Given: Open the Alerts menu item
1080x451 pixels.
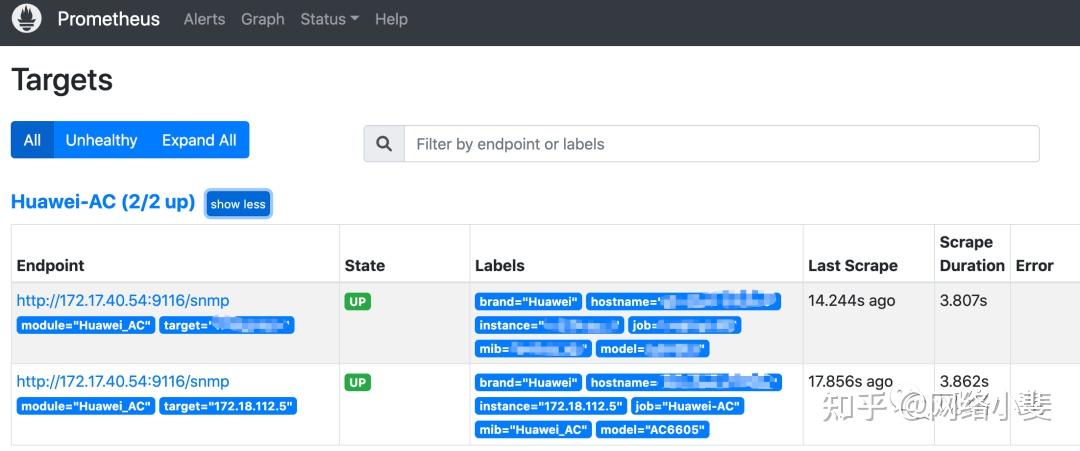Looking at the screenshot, I should pyautogui.click(x=204, y=19).
